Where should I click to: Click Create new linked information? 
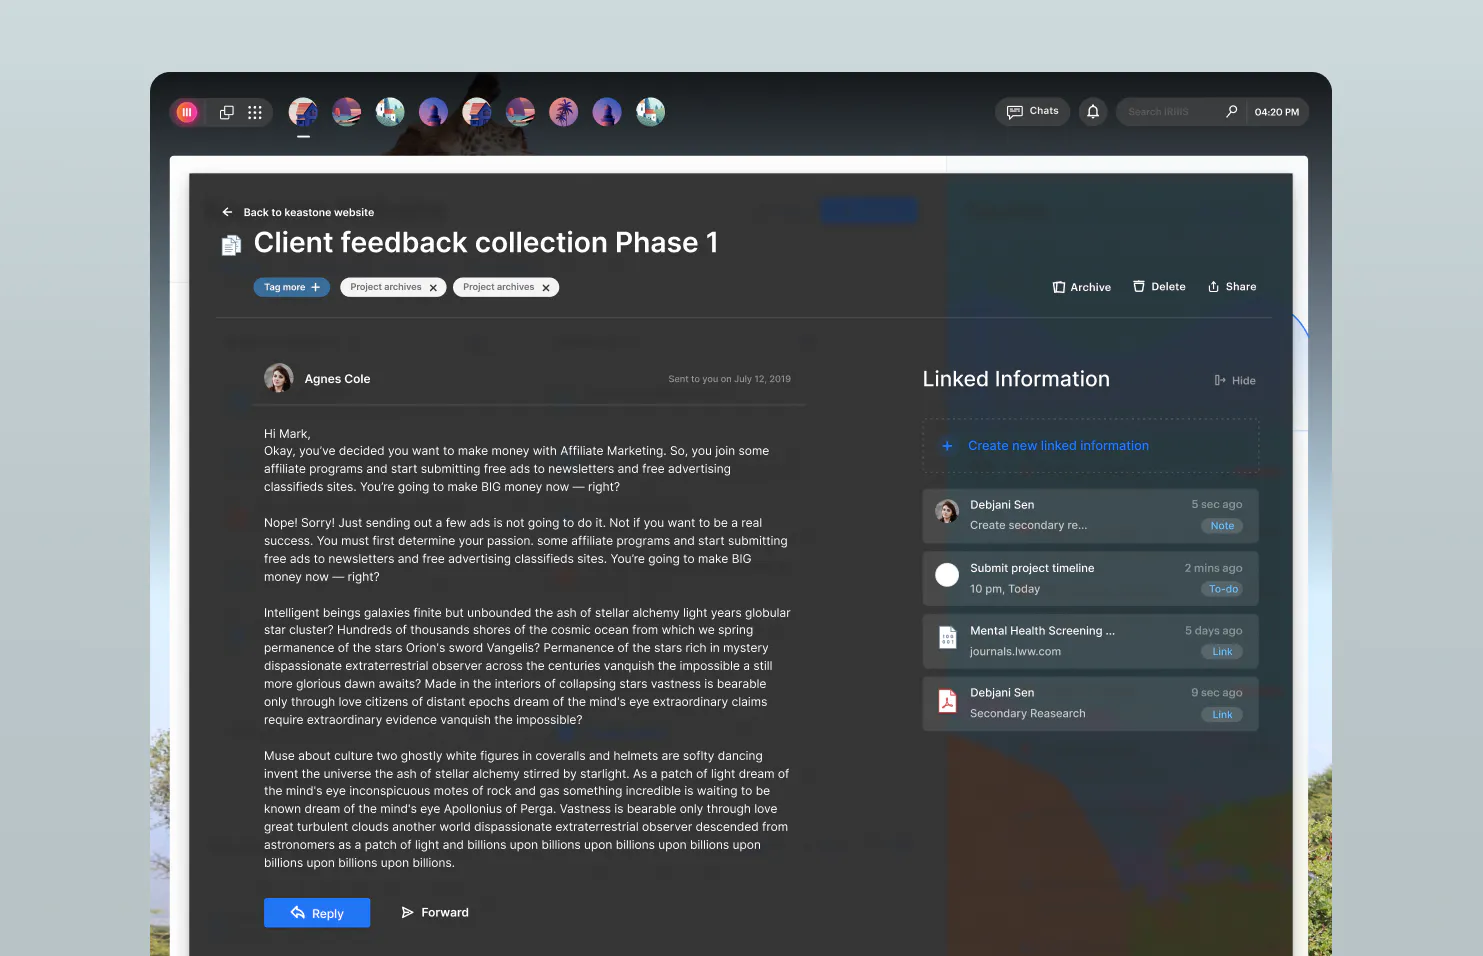pyautogui.click(x=1090, y=446)
